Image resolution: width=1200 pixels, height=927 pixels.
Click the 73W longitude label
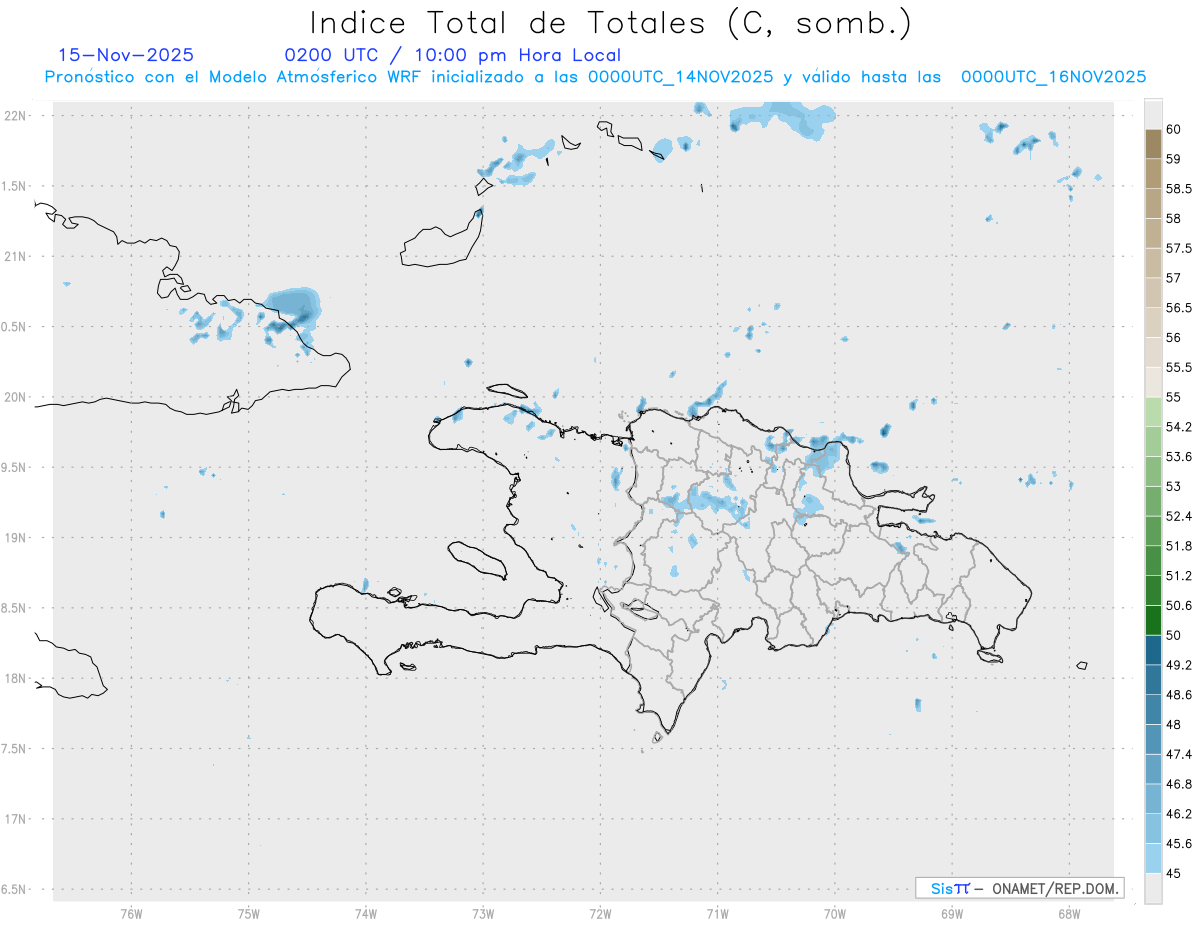pyautogui.click(x=483, y=913)
